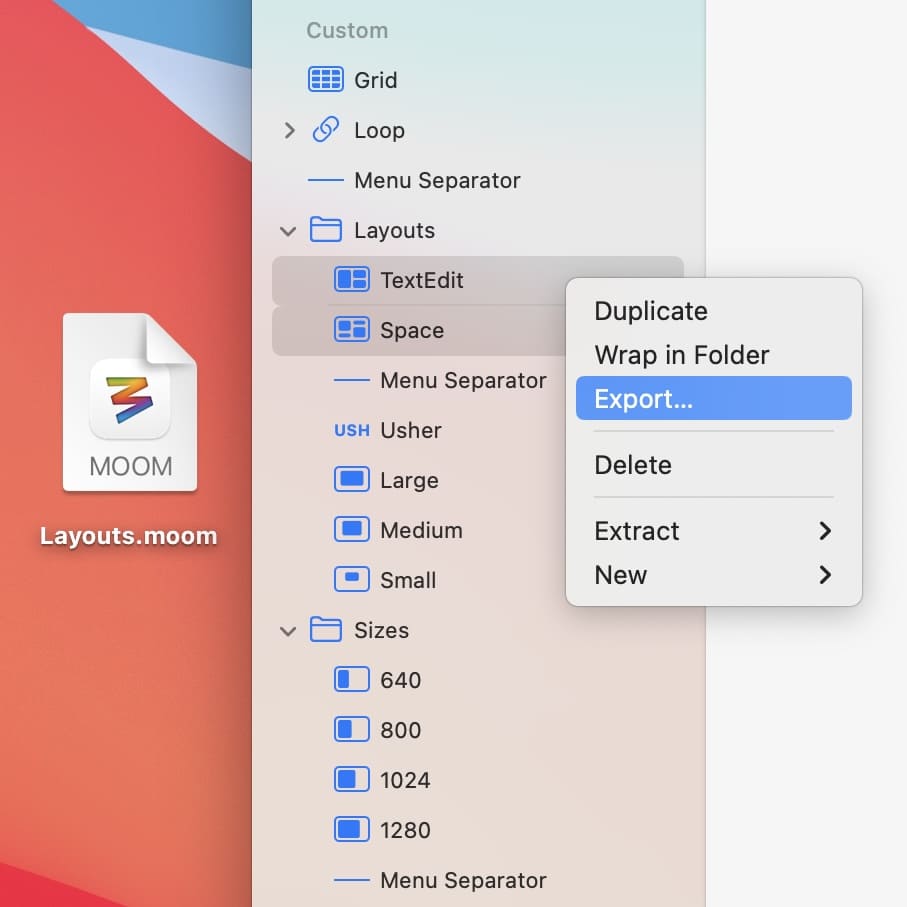The width and height of the screenshot is (907, 907).
Task: Select the Medium row label
Action: pos(421,530)
